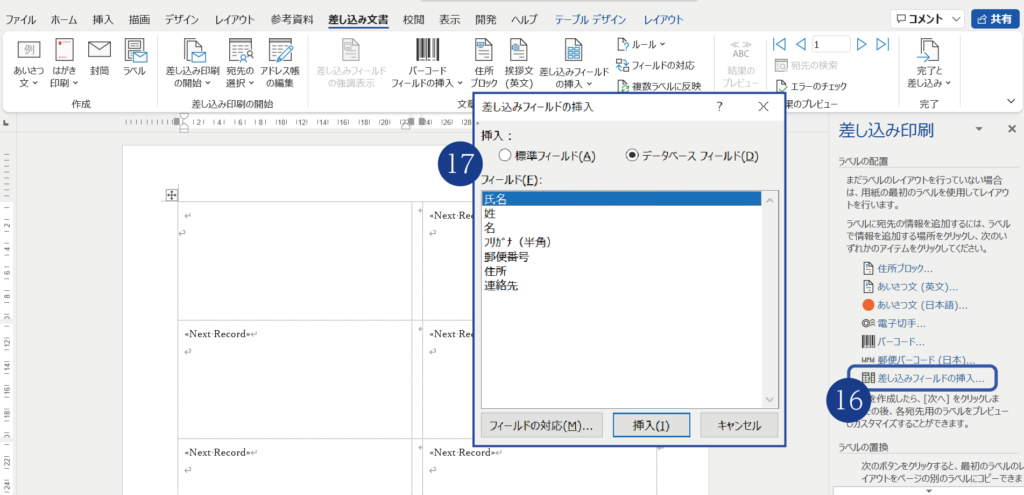Switch to the 校閲 ribbon tab

(413, 19)
